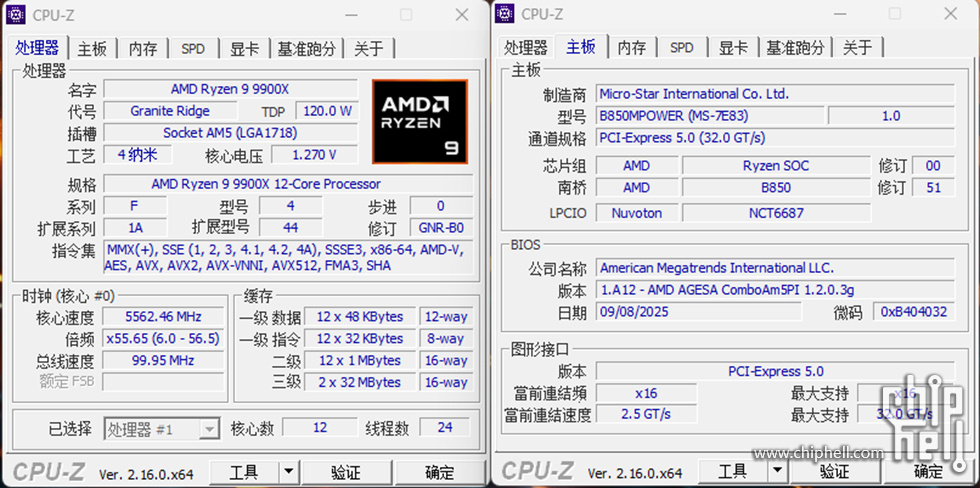
Task: Click the empty 额定 FSB field
Action: point(162,382)
